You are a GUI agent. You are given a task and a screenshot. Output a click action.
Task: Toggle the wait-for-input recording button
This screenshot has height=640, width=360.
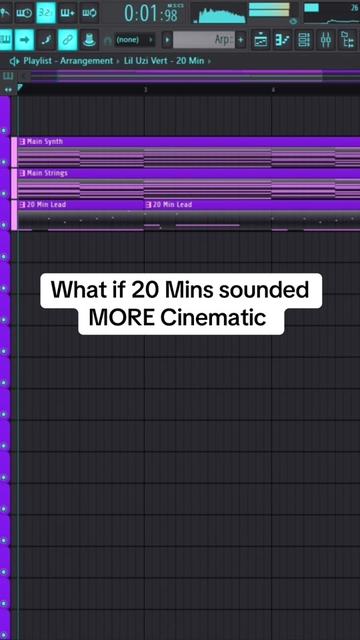tap(24, 13)
